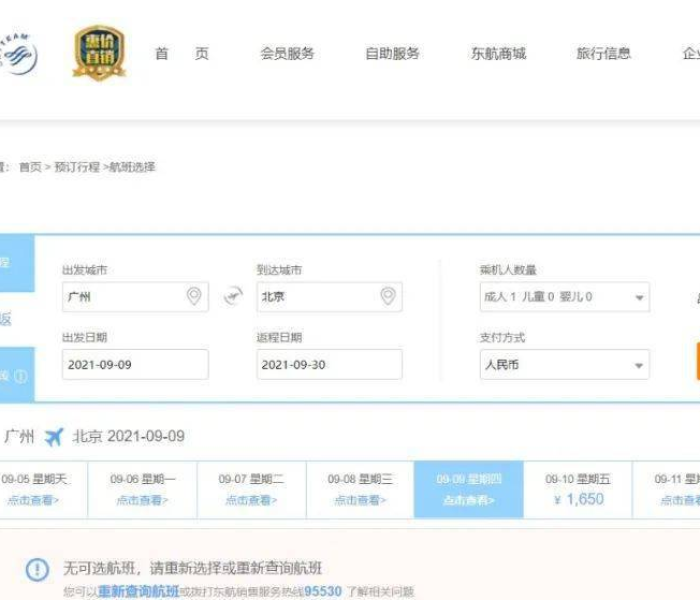Click 预订行程 in the breadcrumb
Viewport: 700px width, 600px height.
coord(77,168)
